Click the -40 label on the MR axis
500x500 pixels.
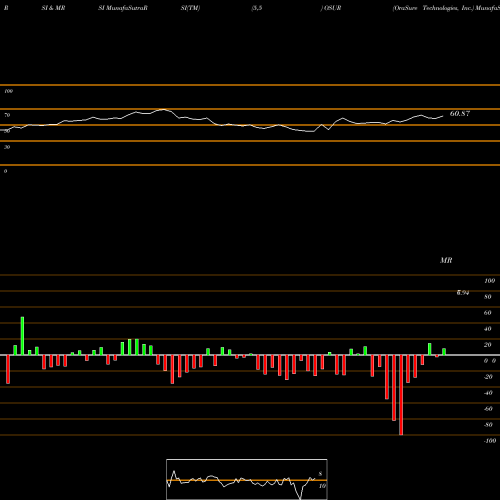click(x=488, y=393)
